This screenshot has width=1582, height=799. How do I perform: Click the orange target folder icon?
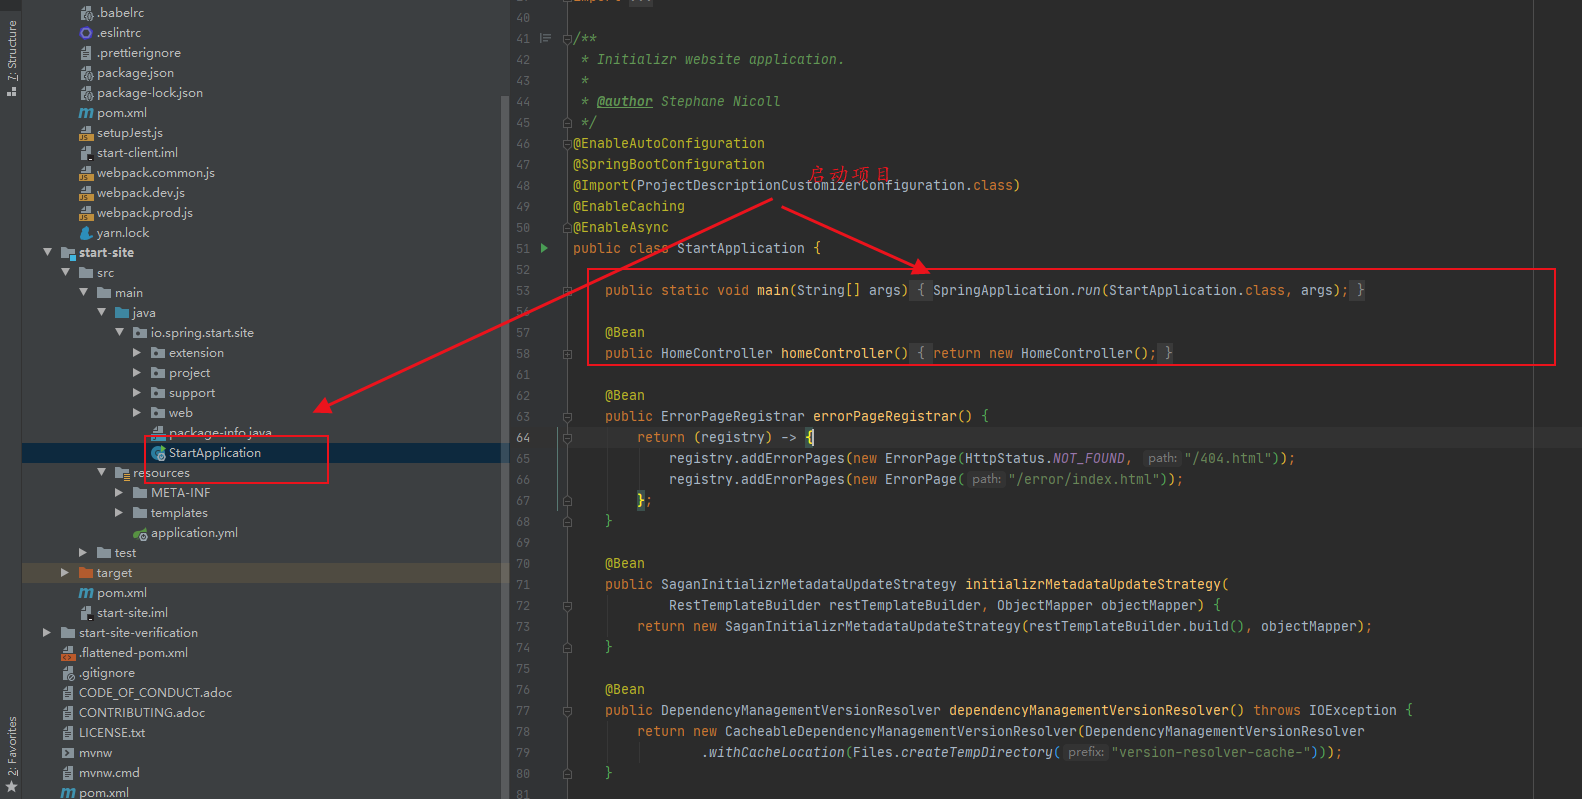pos(86,573)
